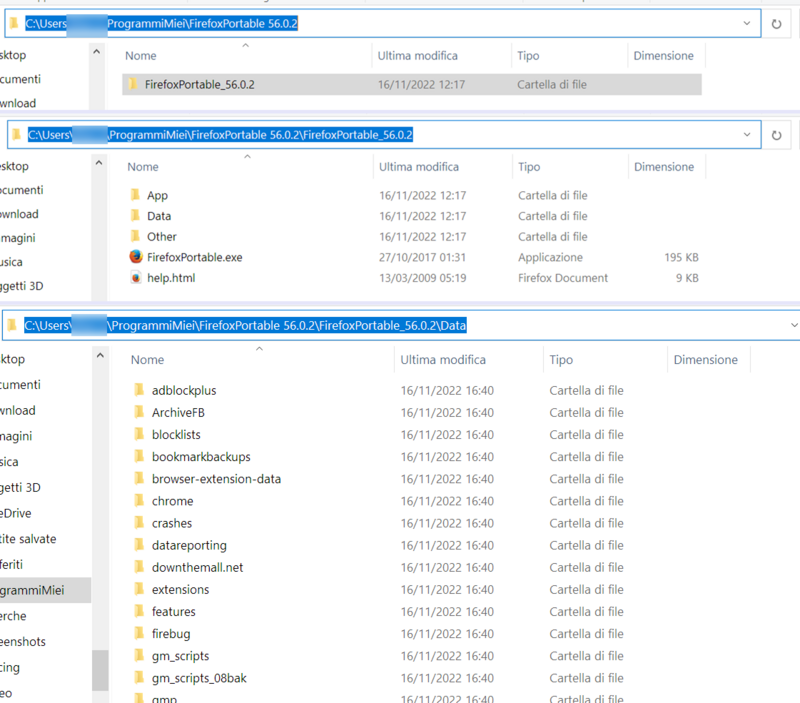Select Musica in middle window sidebar
The width and height of the screenshot is (800, 703).
(x=11, y=262)
